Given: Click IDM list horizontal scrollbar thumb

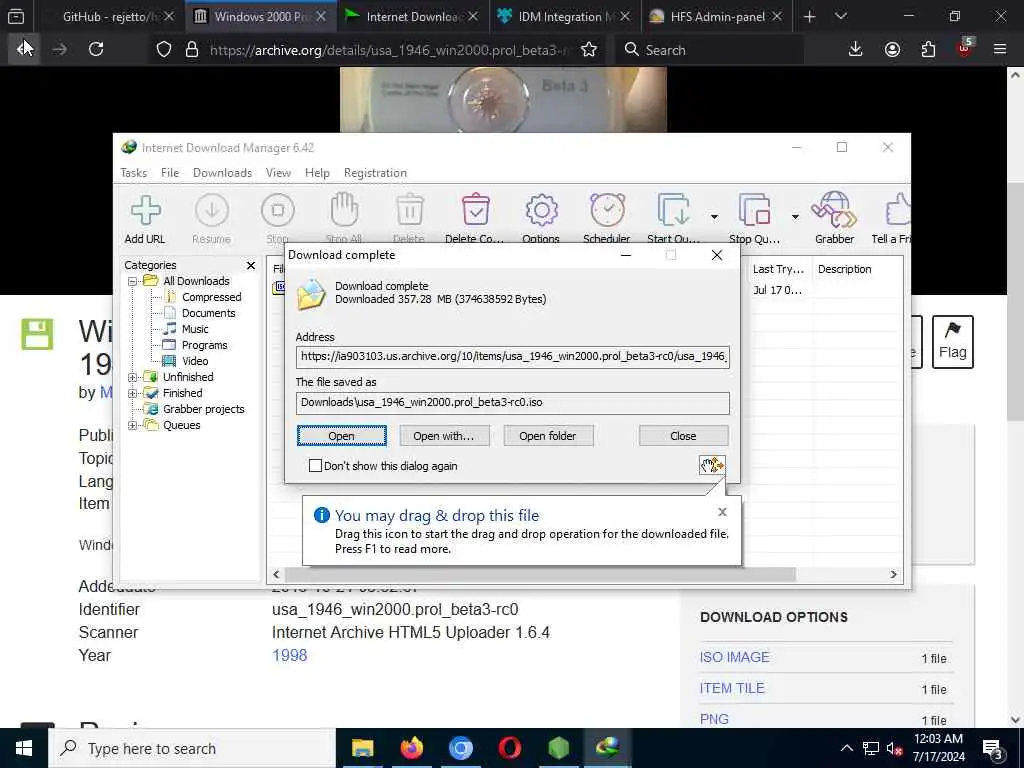Looking at the screenshot, I should [539, 574].
